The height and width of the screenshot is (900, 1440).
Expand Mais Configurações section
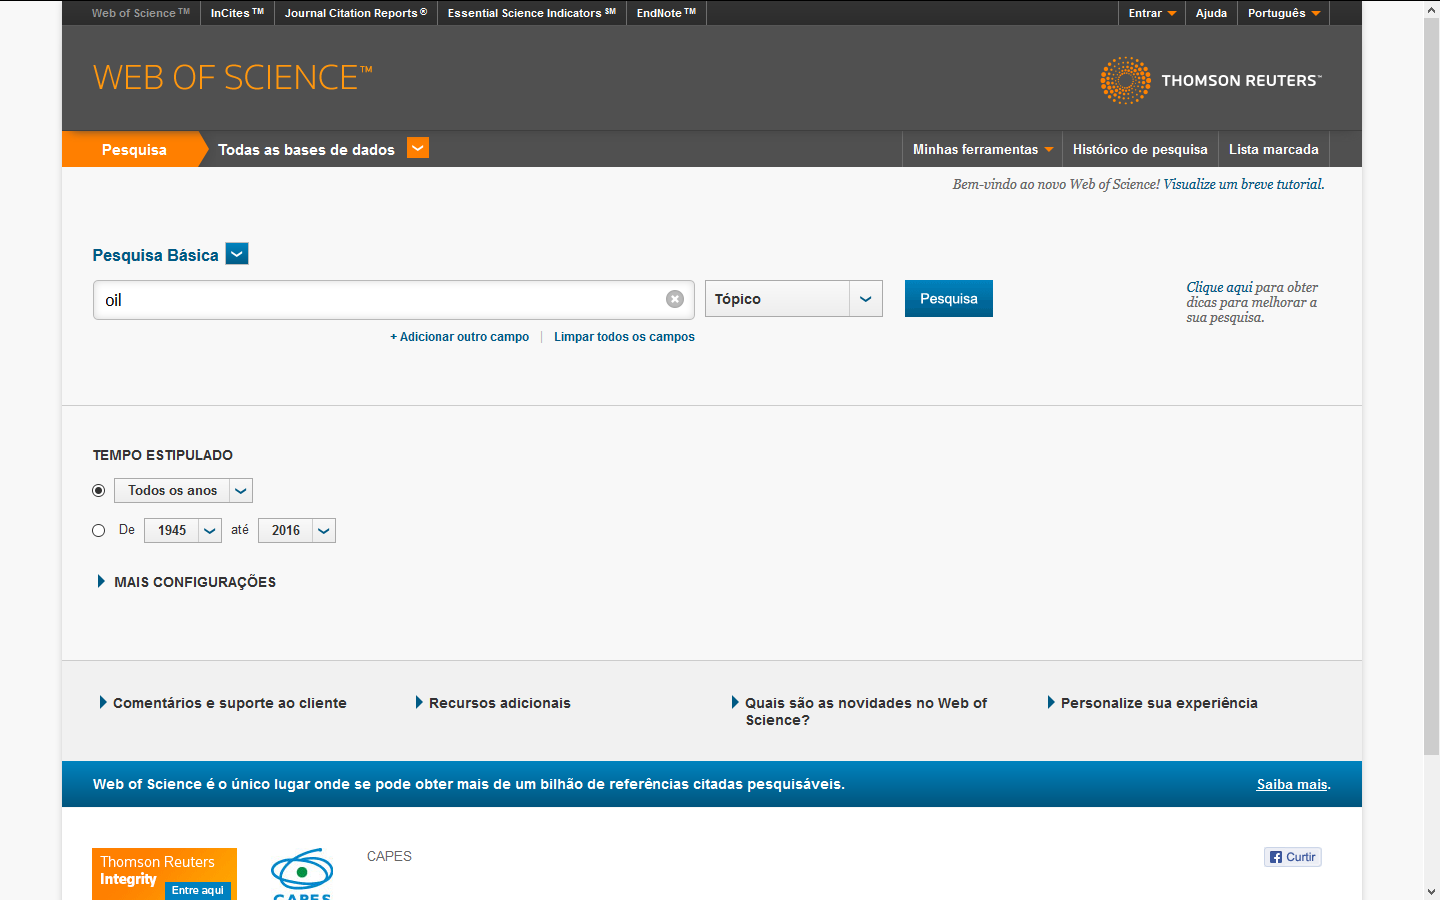coord(186,582)
